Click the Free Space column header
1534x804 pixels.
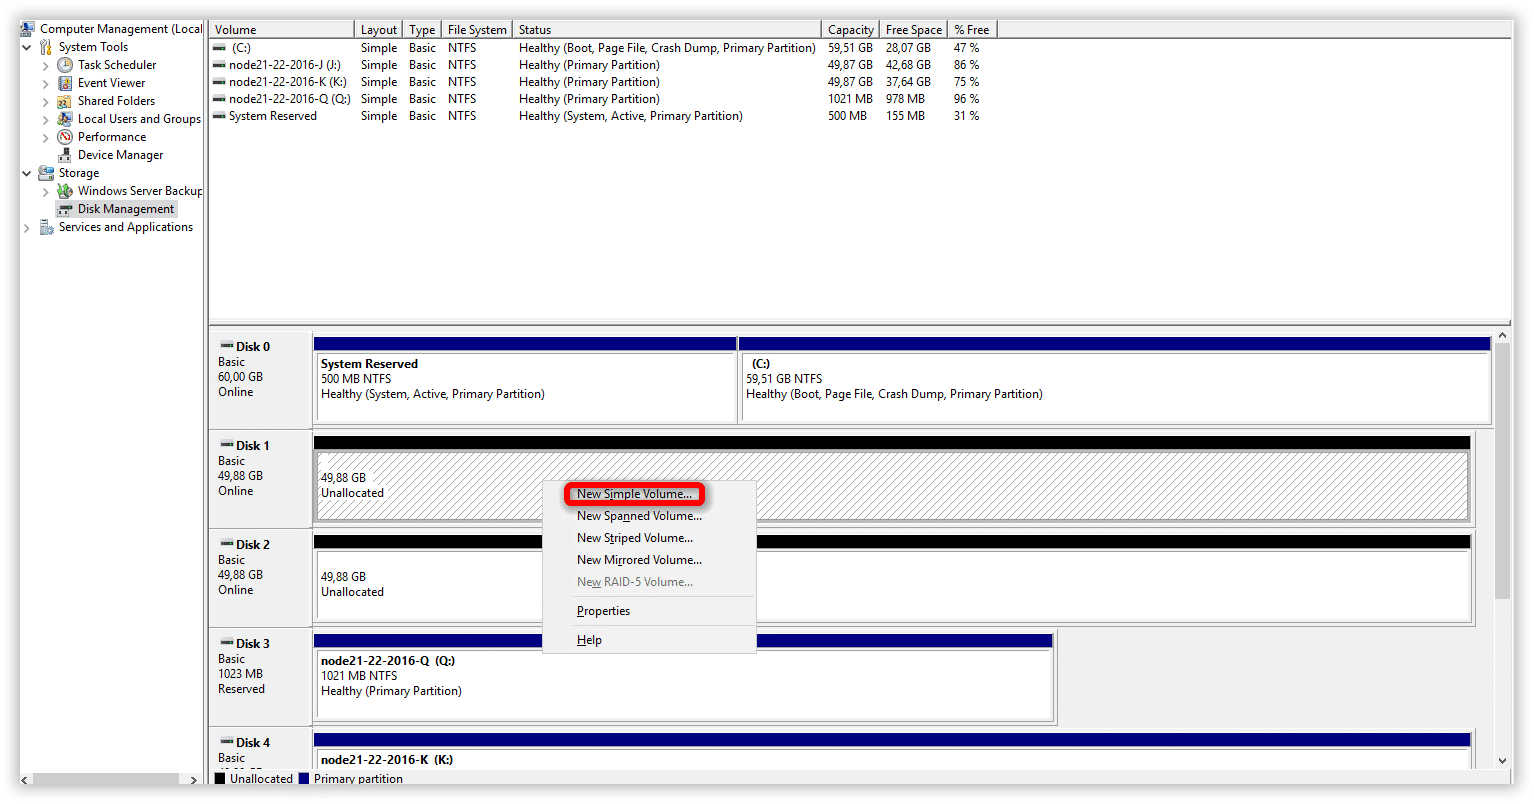[x=913, y=30]
